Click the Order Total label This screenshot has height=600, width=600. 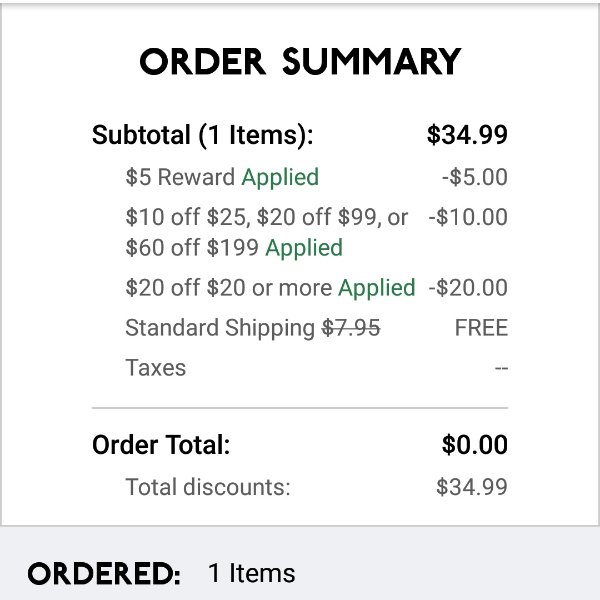pyautogui.click(x=161, y=445)
